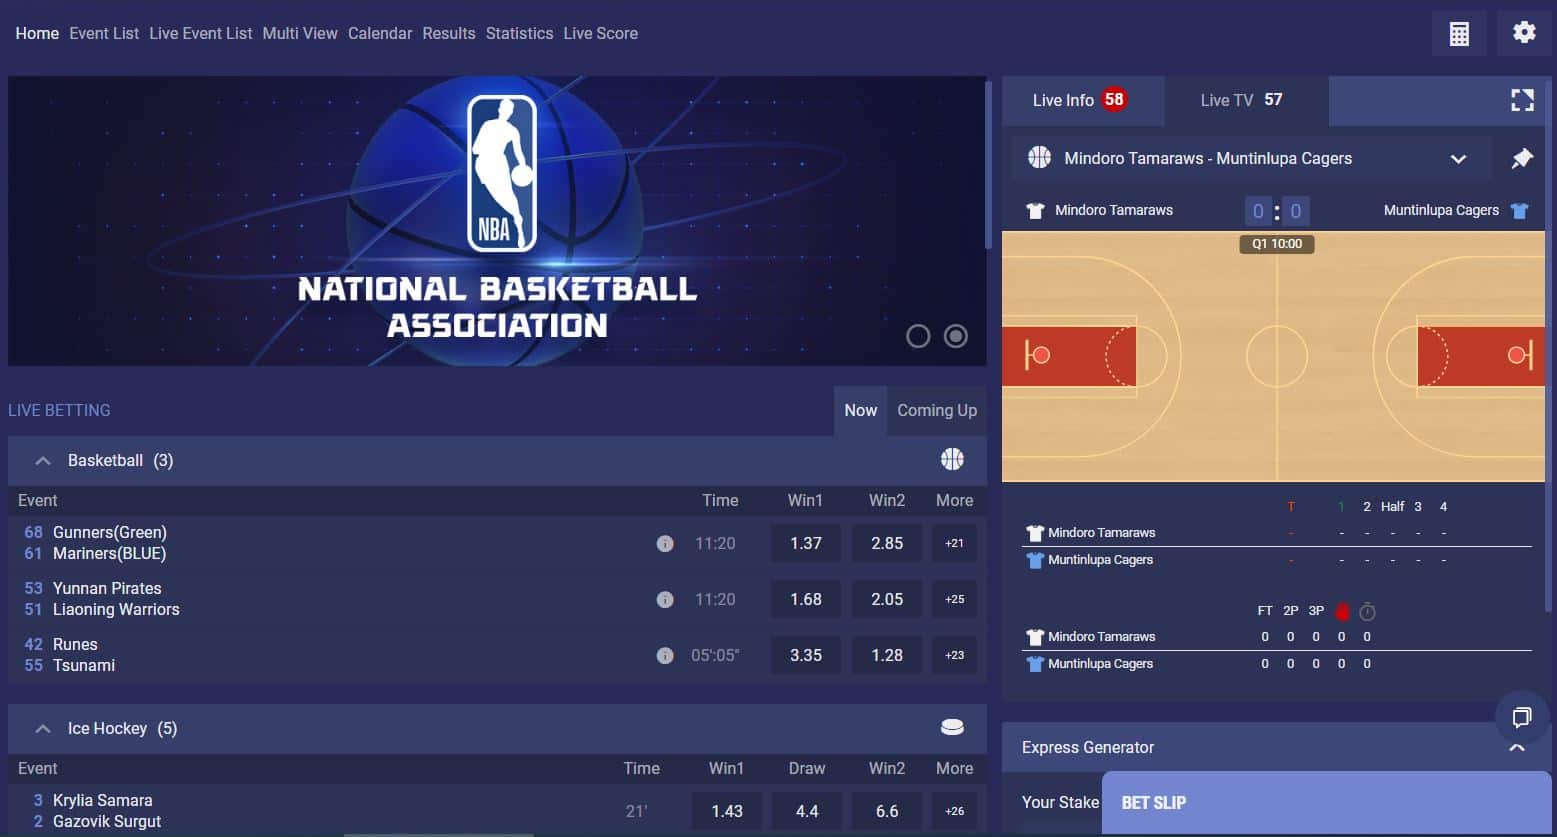Bet Win2 6.6 on Gazovik Surgut
This screenshot has height=837, width=1557.
887,811
